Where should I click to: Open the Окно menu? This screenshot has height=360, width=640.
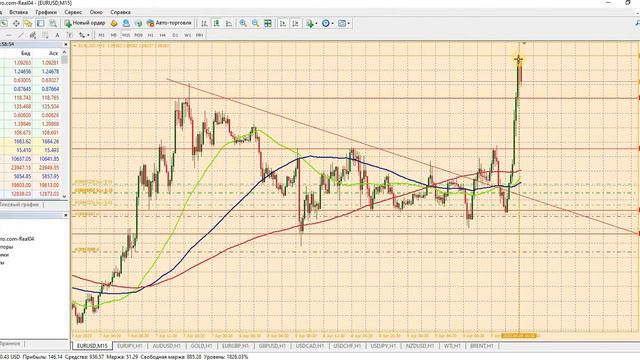point(96,12)
